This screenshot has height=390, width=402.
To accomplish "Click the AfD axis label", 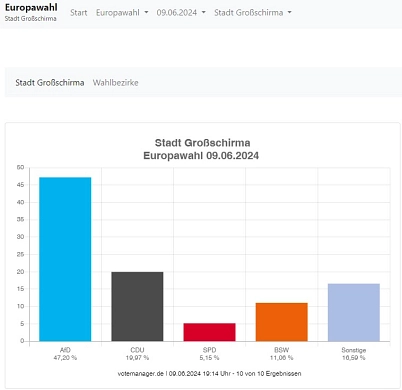I will click(x=65, y=350).
